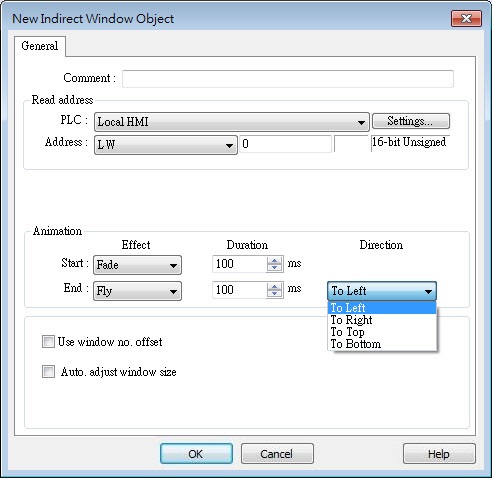Decrease Start duration with down arrow

[x=274, y=268]
